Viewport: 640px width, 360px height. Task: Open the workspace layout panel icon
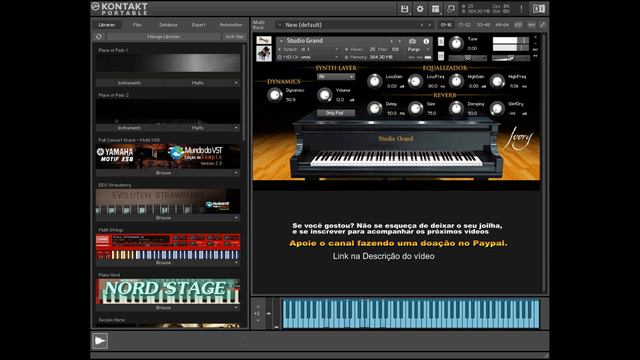(436, 9)
